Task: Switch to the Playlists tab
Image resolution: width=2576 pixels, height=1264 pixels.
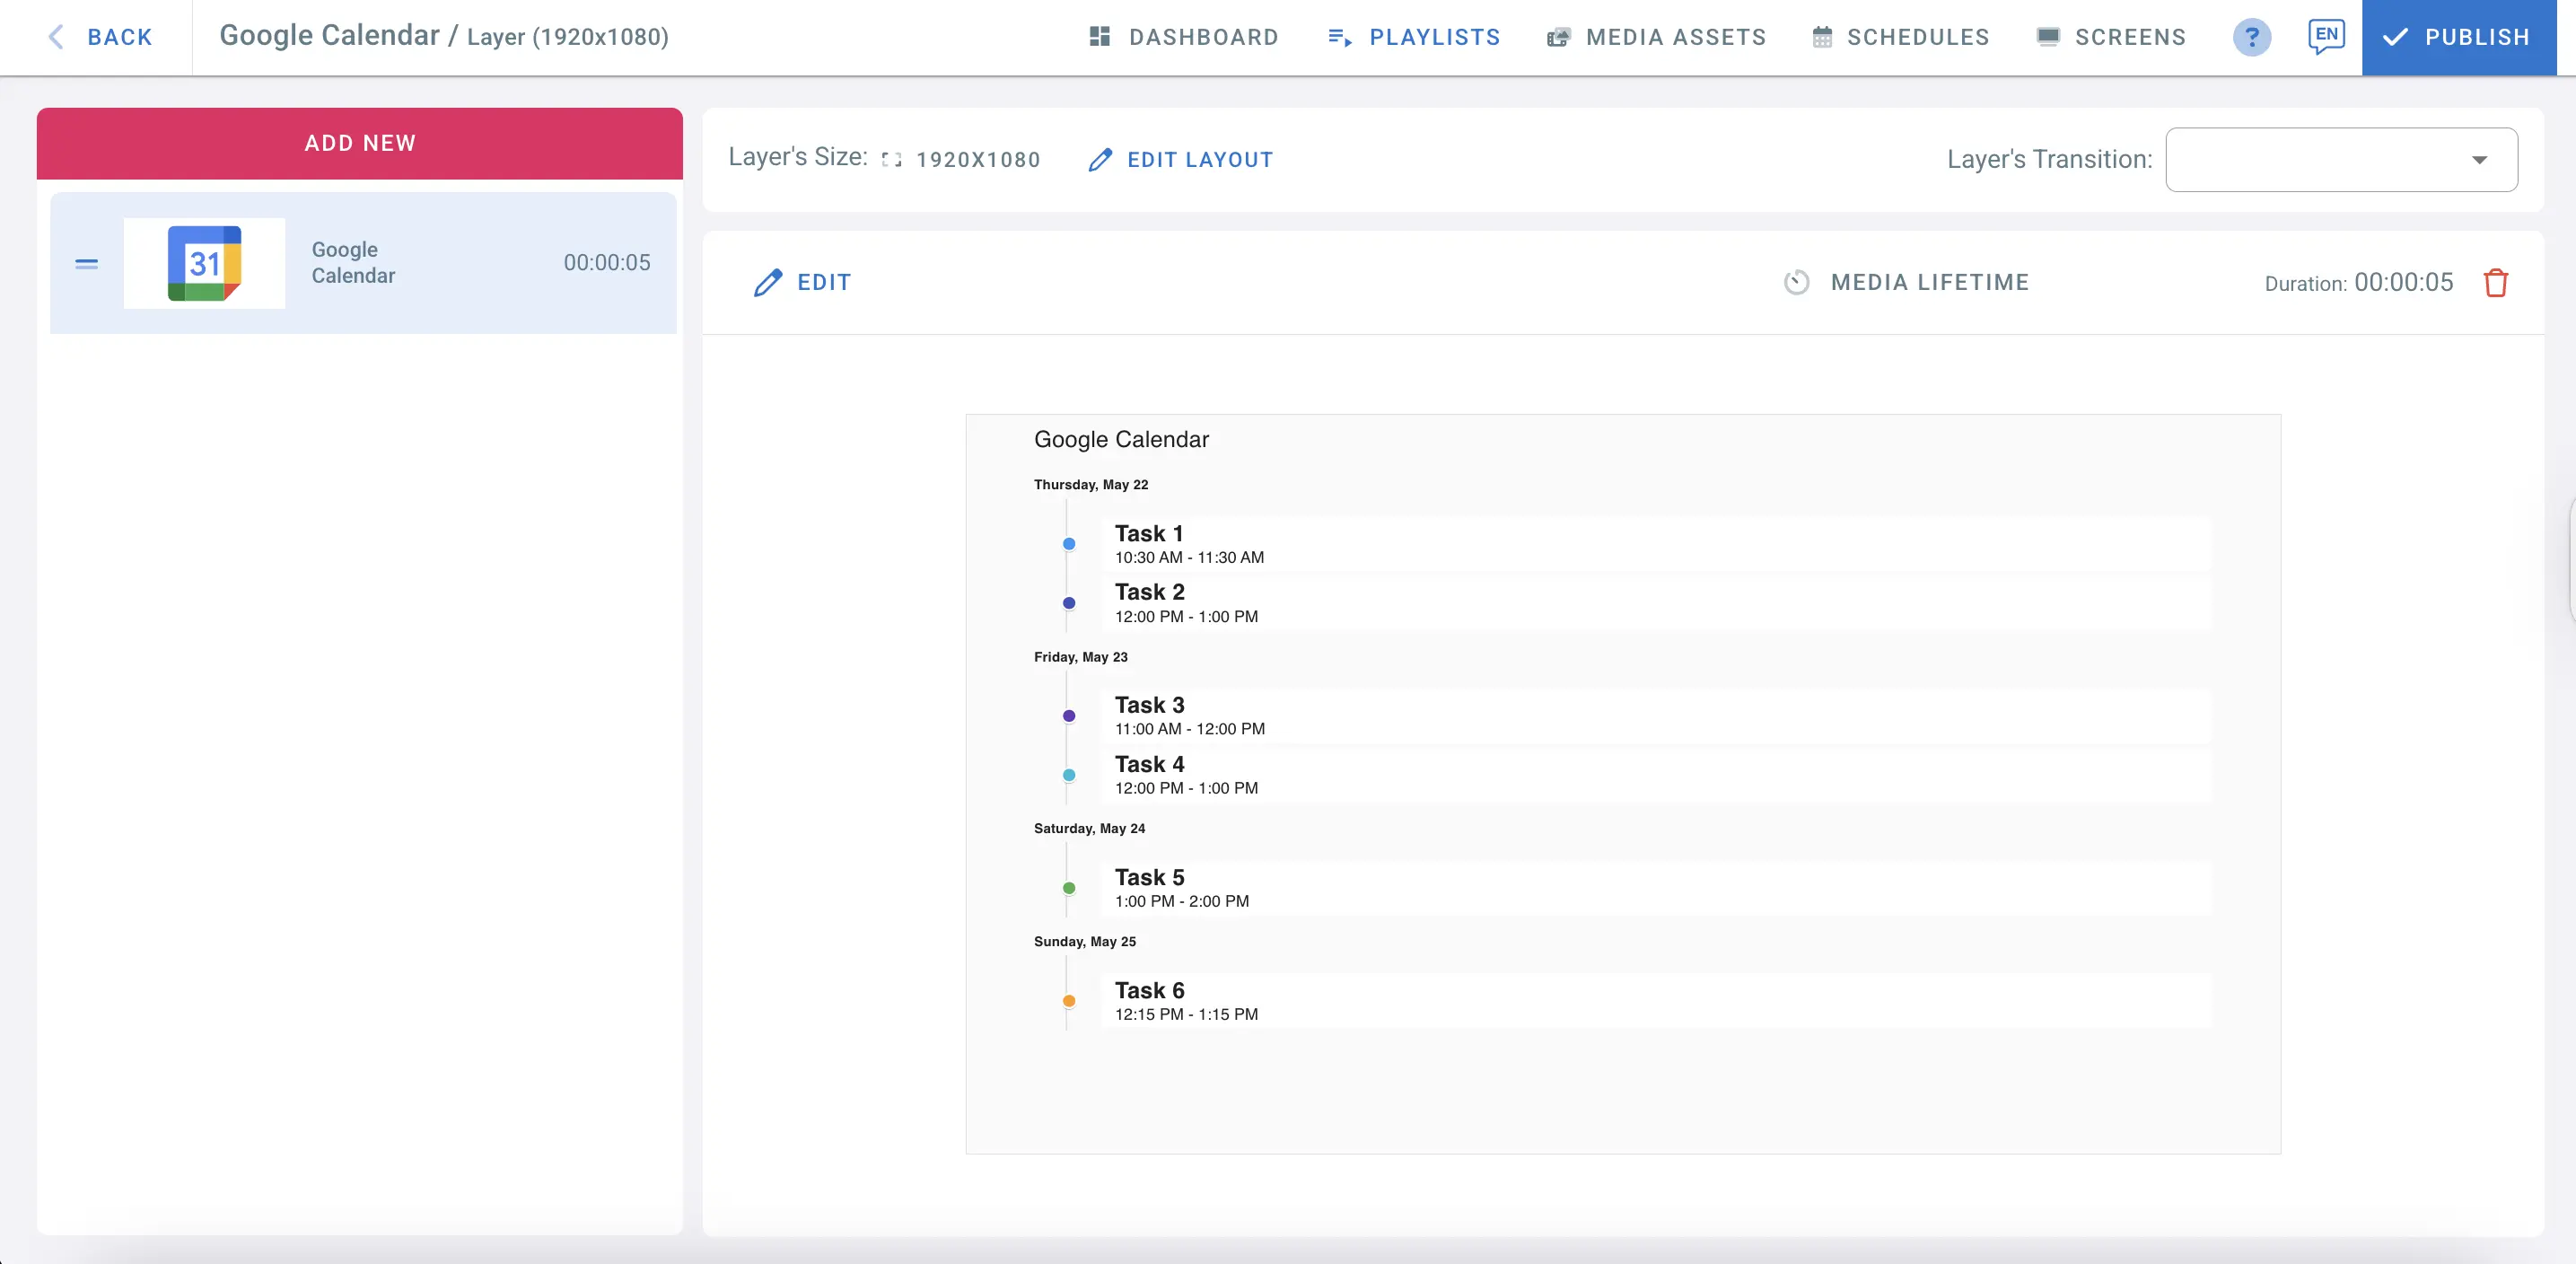Action: click(x=1413, y=37)
